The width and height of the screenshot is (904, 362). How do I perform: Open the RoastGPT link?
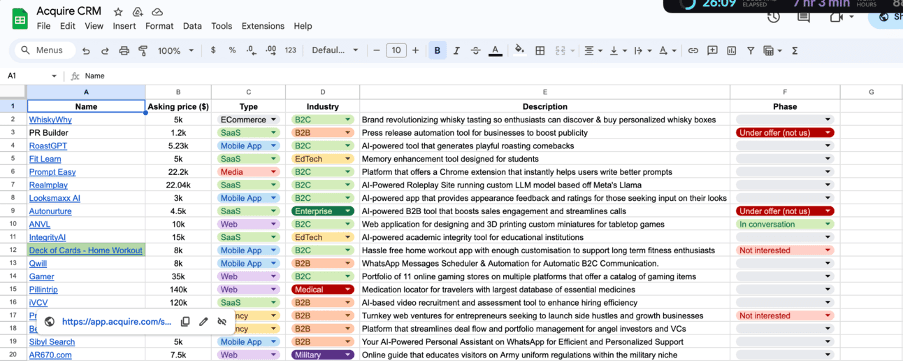(x=48, y=146)
